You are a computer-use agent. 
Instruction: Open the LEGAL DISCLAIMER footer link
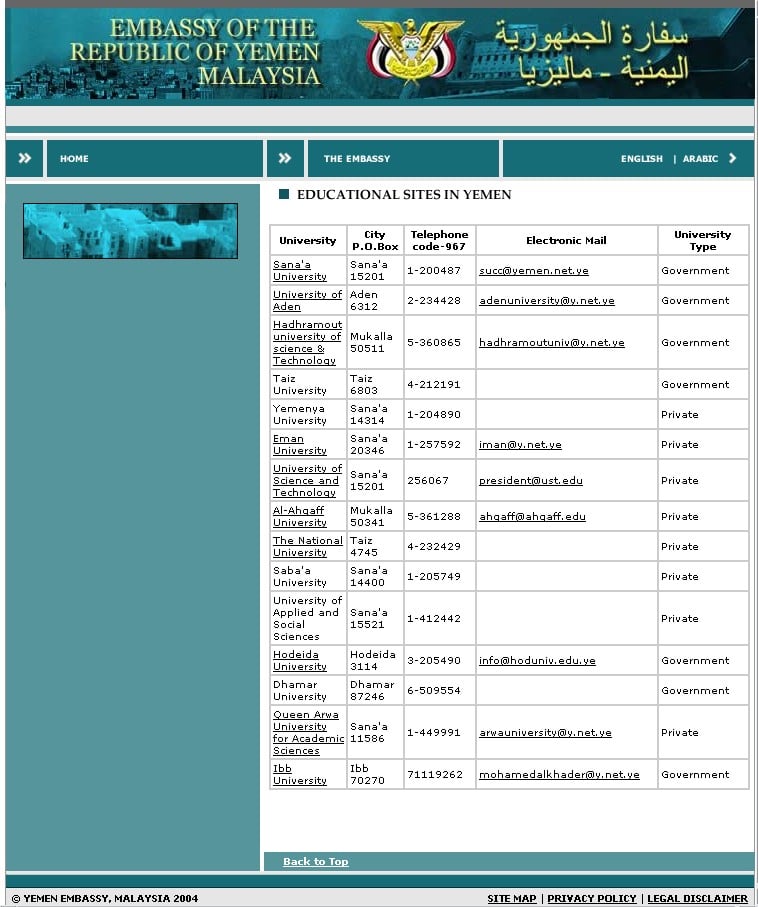[x=697, y=898]
